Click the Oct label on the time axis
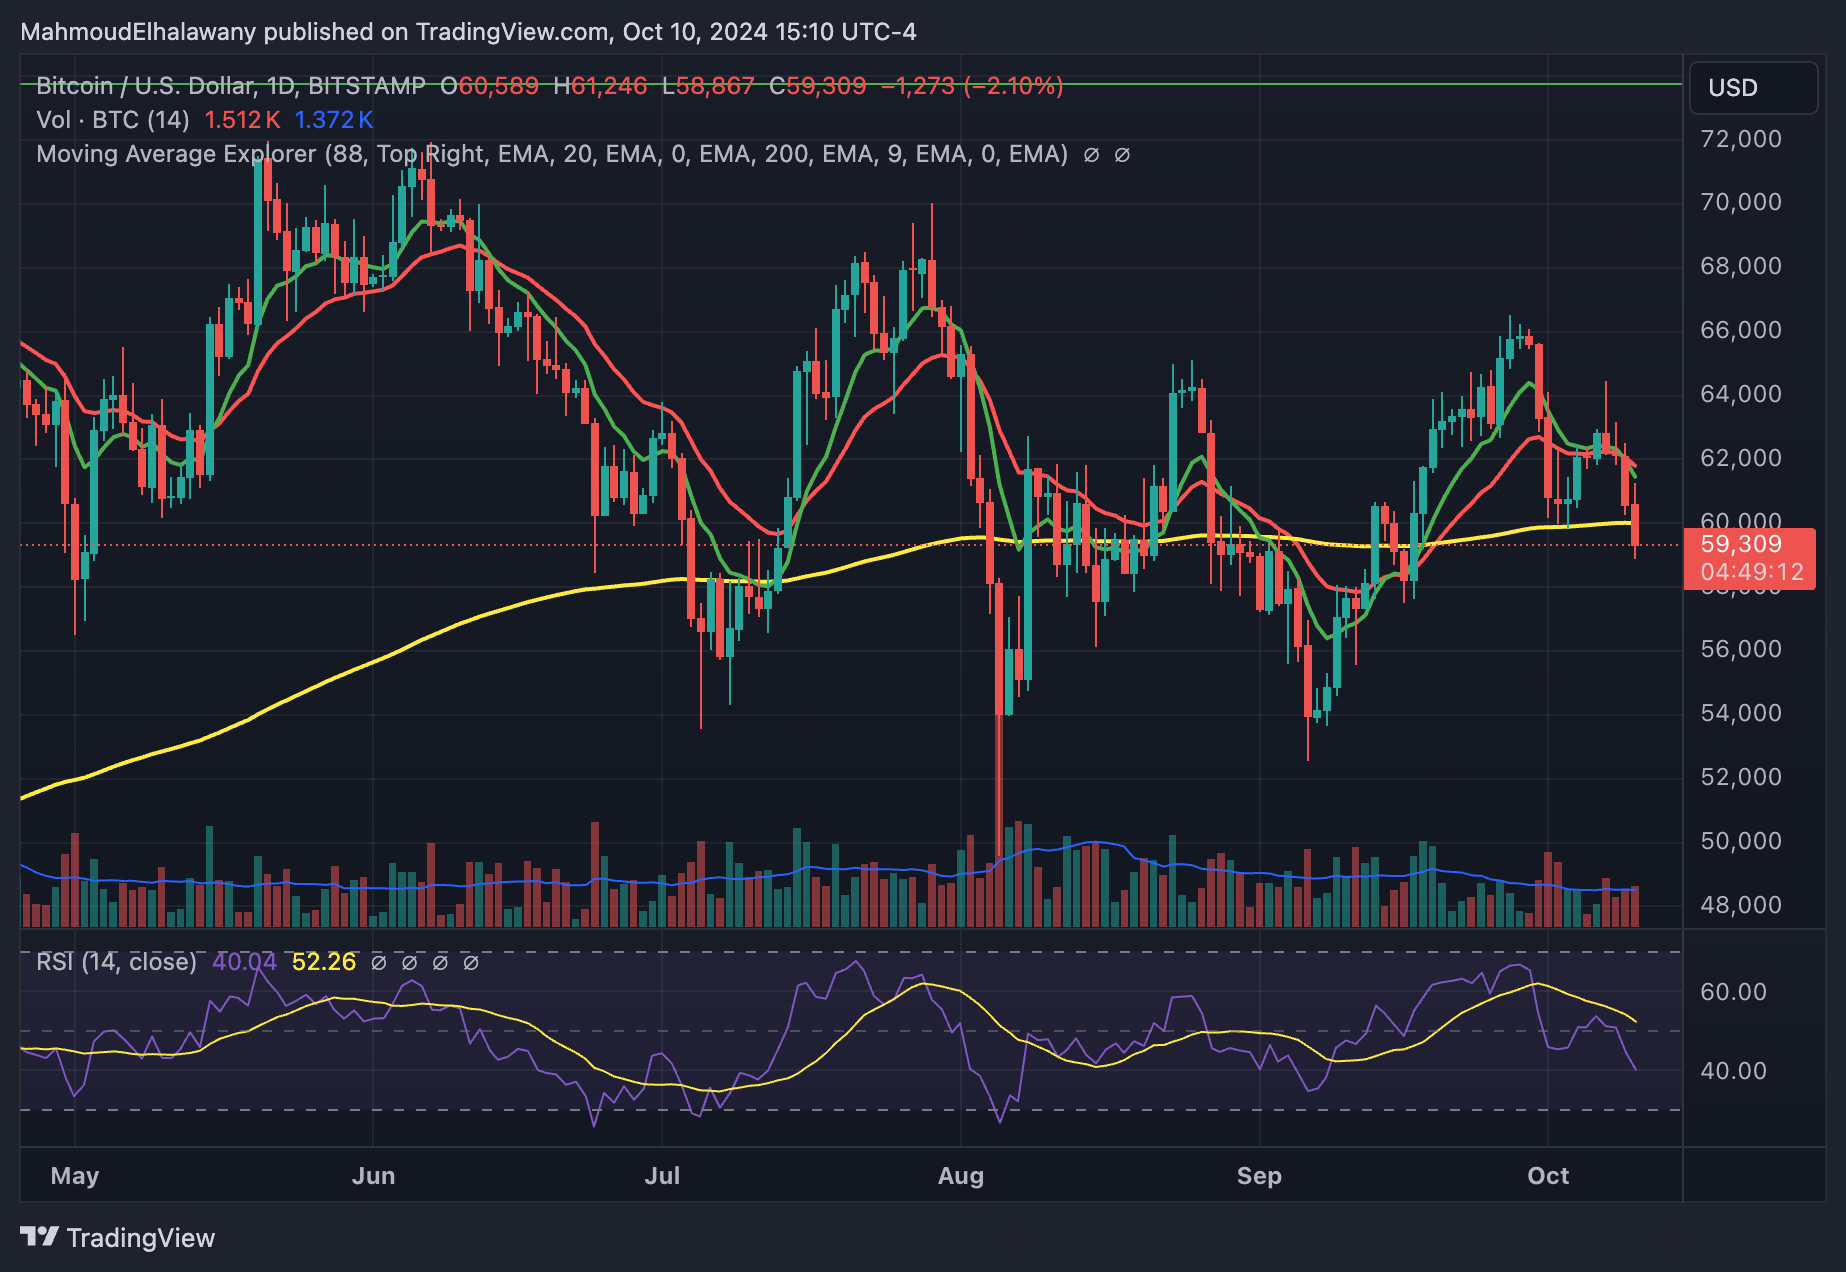1846x1272 pixels. (x=1549, y=1176)
